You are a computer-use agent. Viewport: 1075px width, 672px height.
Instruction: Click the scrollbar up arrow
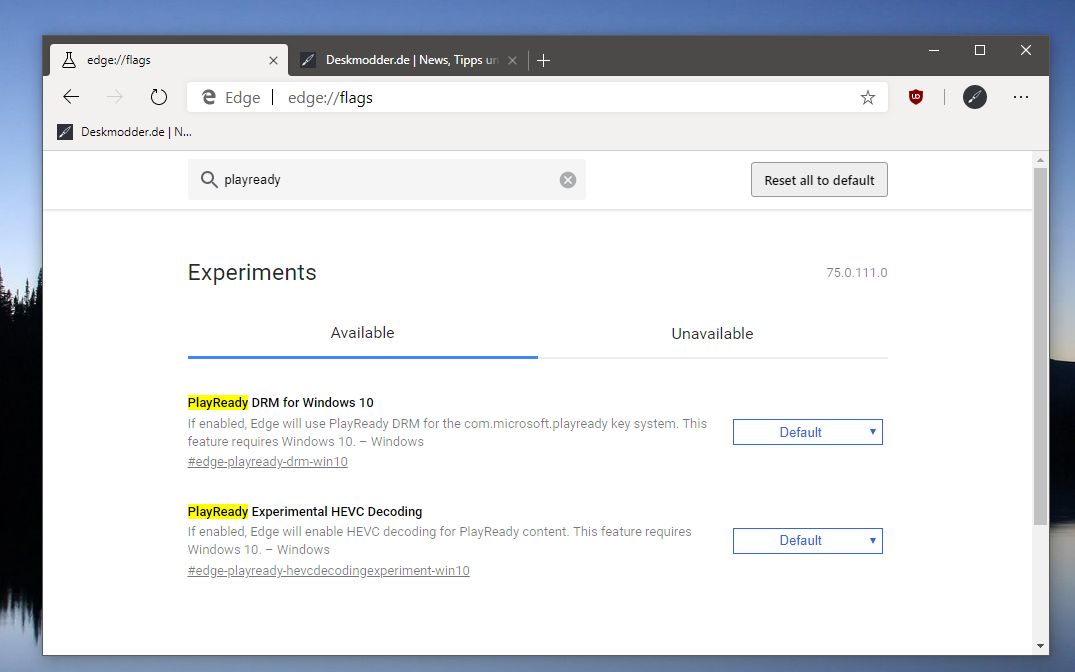coord(1040,160)
